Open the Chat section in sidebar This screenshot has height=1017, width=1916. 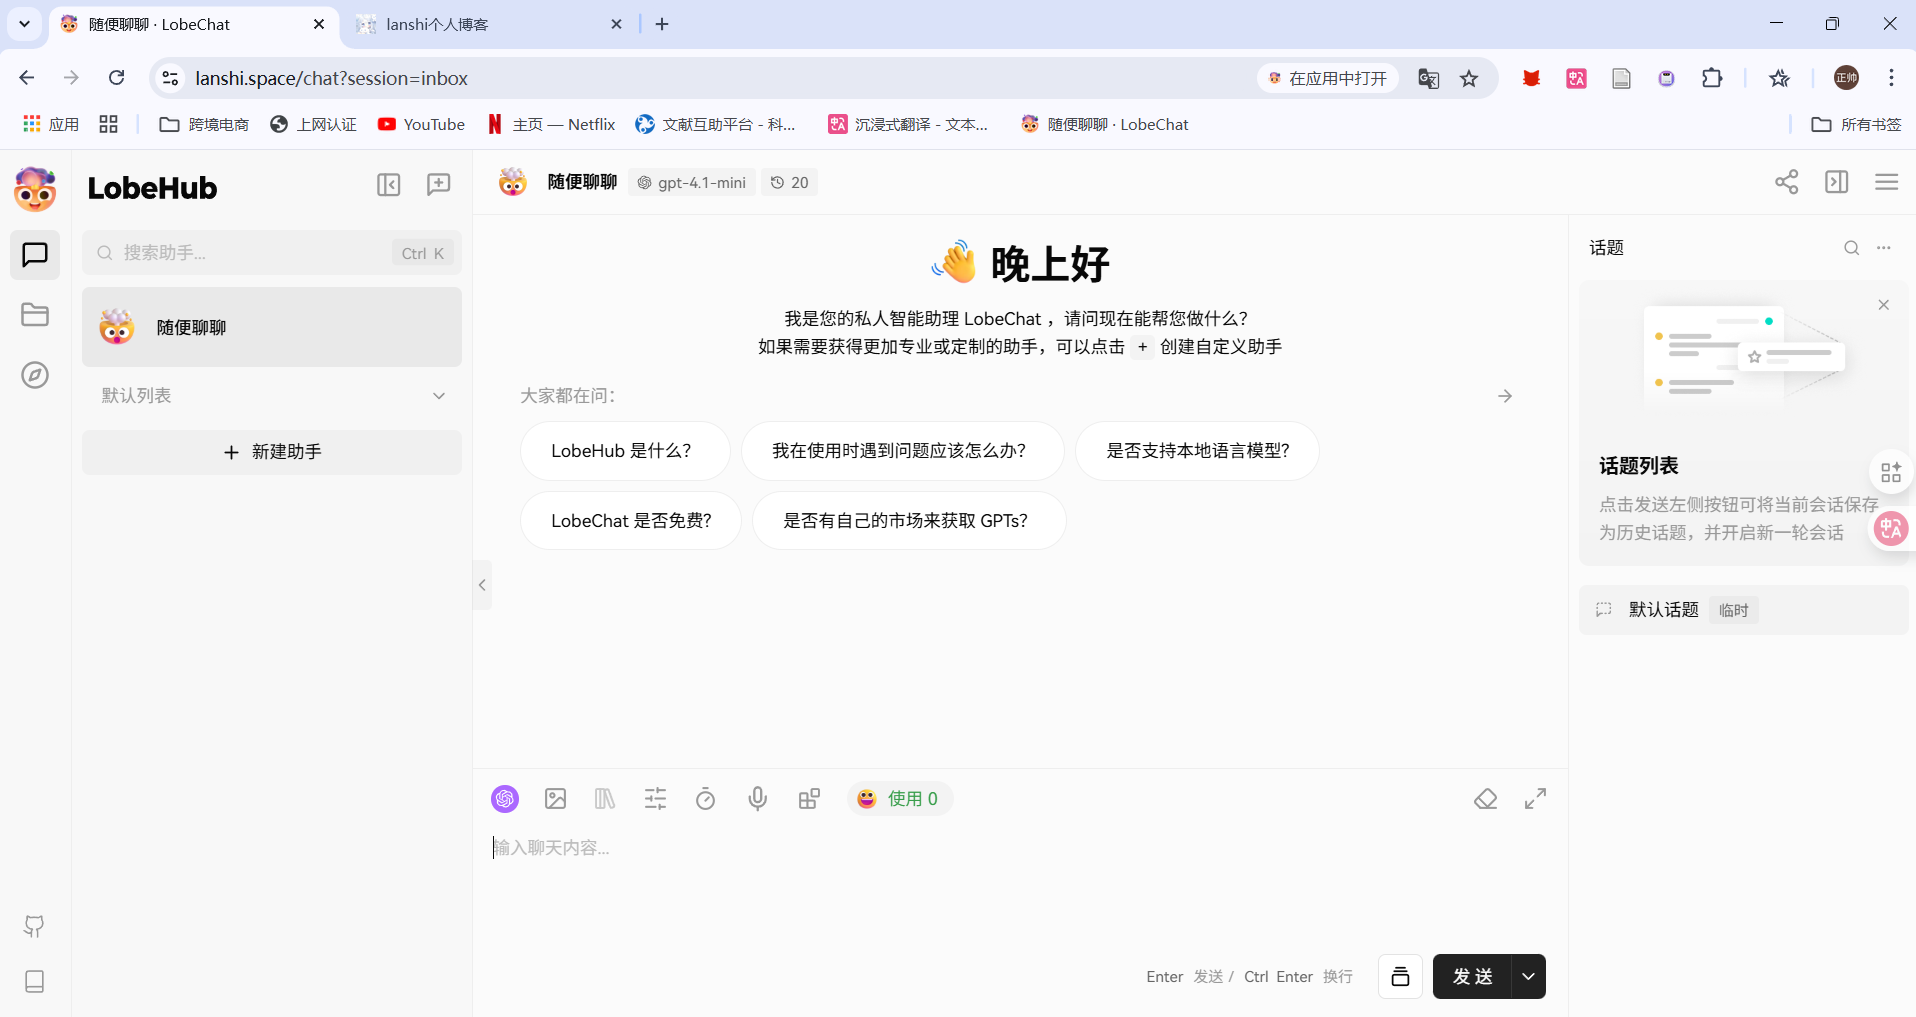(35, 255)
